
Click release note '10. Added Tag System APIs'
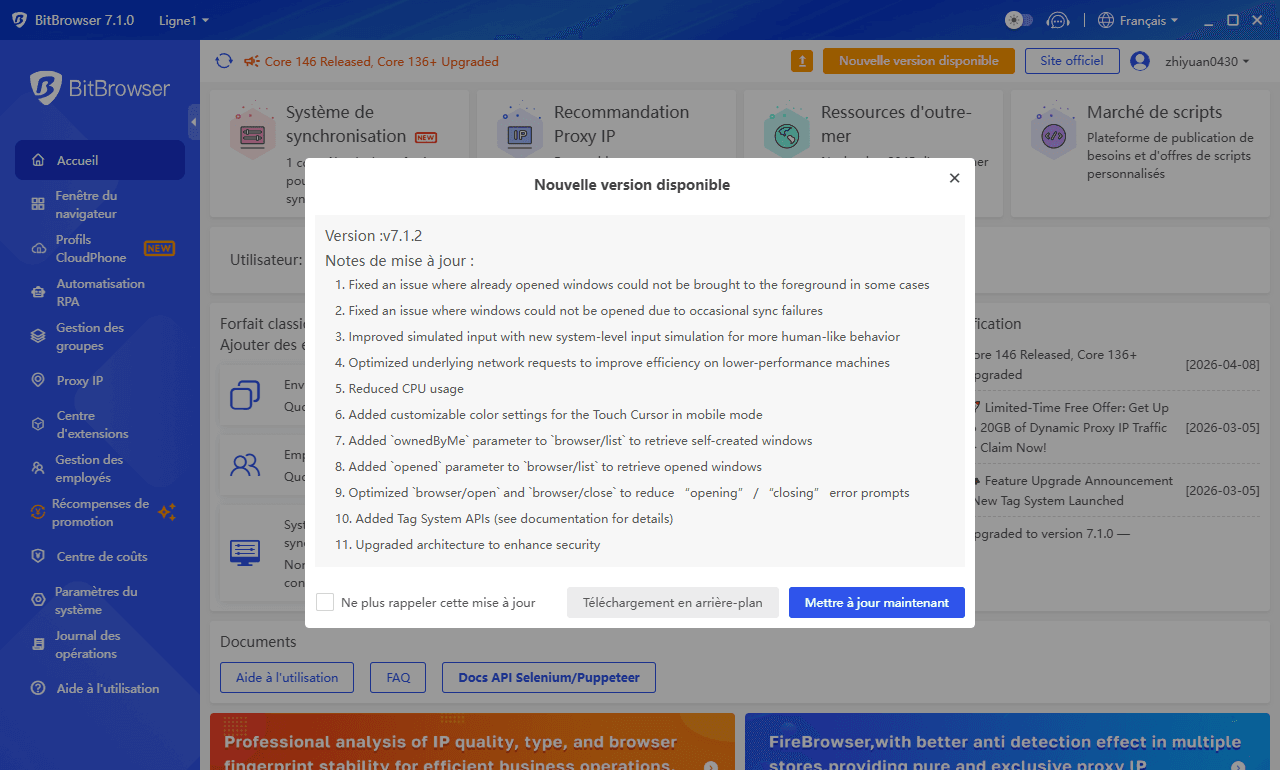pos(504,519)
